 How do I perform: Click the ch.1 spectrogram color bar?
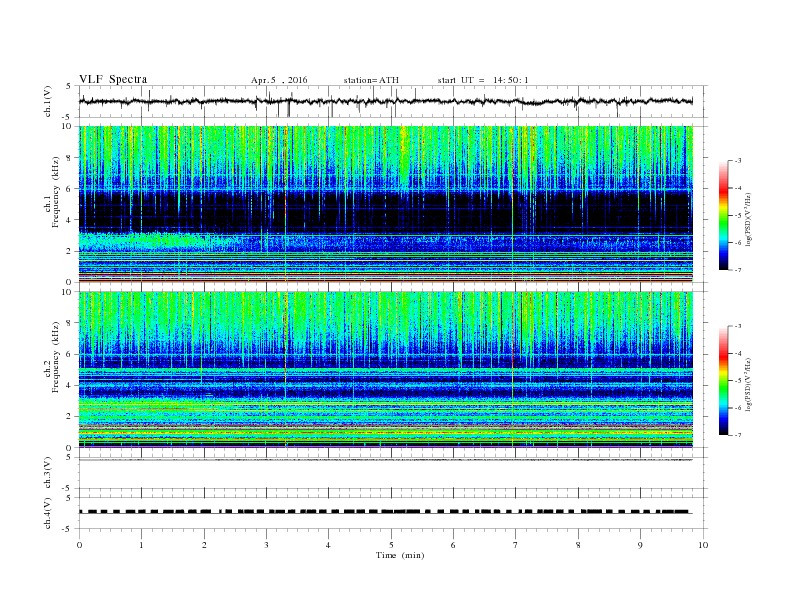tap(723, 216)
